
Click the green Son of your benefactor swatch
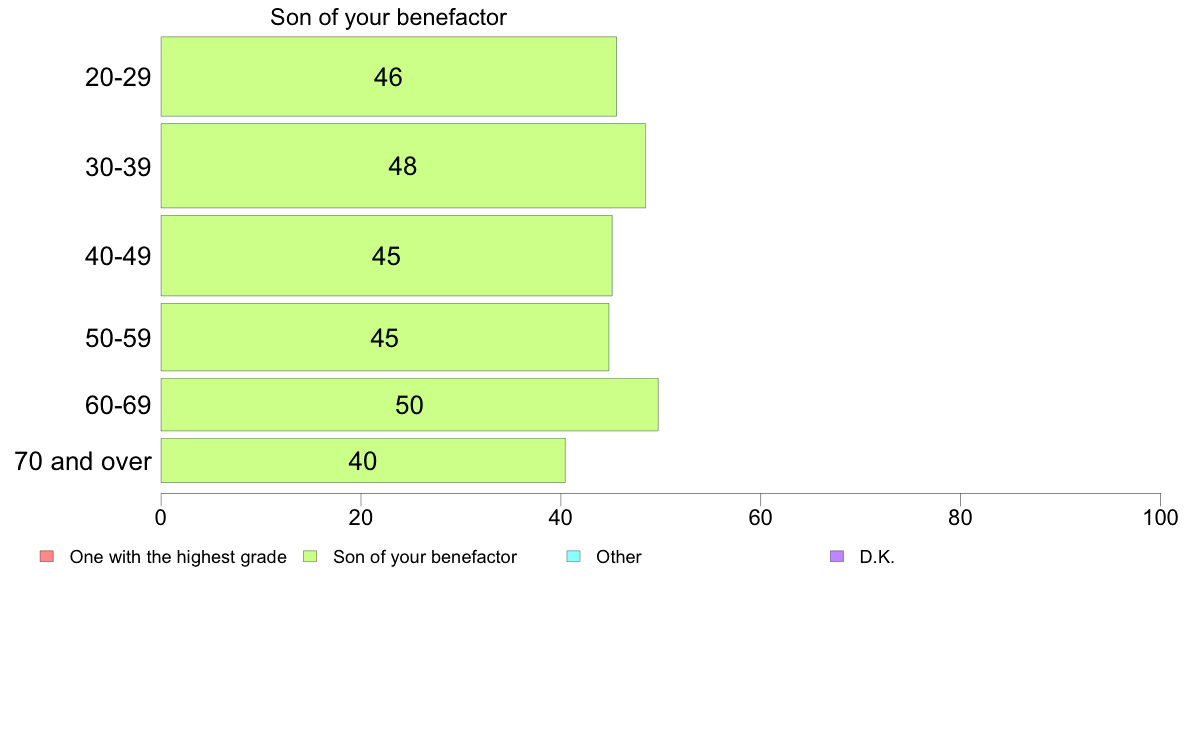tap(310, 556)
